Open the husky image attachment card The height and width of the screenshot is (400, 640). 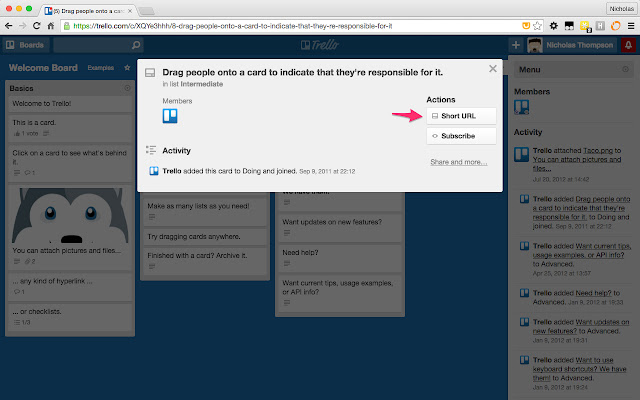tap(70, 227)
